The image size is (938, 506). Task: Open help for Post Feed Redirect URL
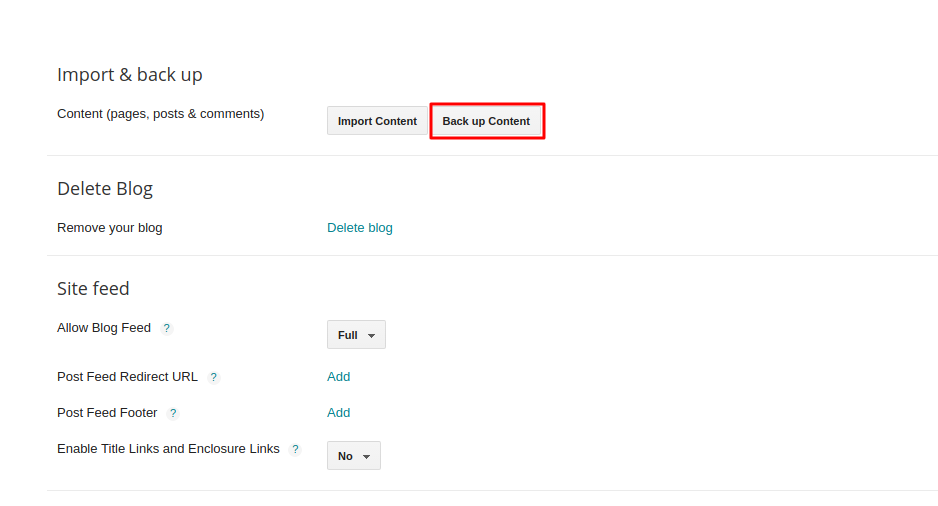213,378
